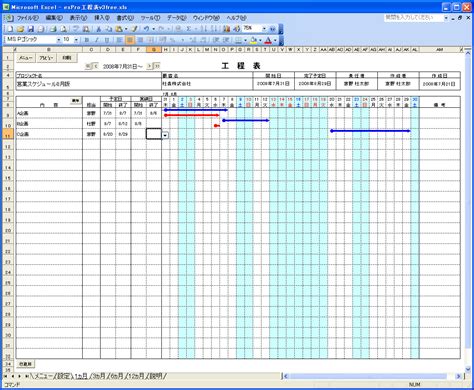
Task: Open the font name dropdown
Action: coord(59,40)
